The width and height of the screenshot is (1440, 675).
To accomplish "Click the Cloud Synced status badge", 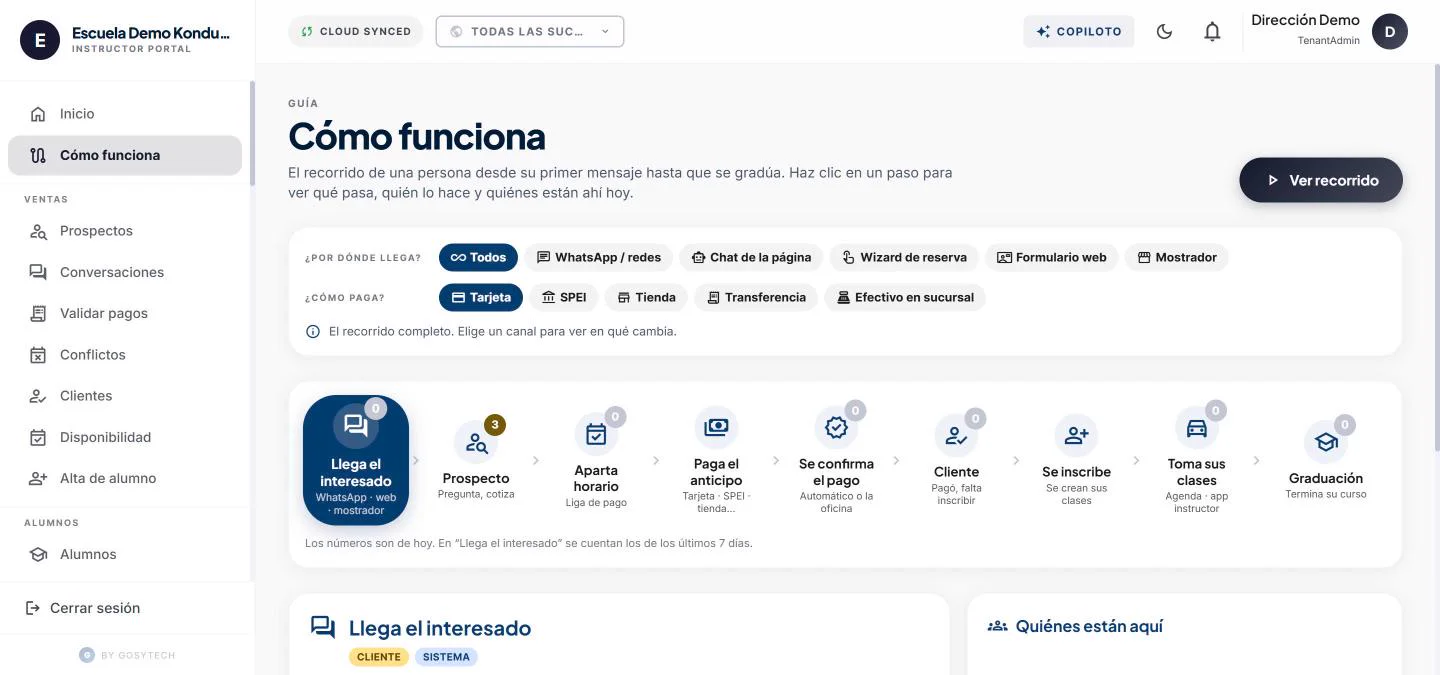I will (x=356, y=31).
